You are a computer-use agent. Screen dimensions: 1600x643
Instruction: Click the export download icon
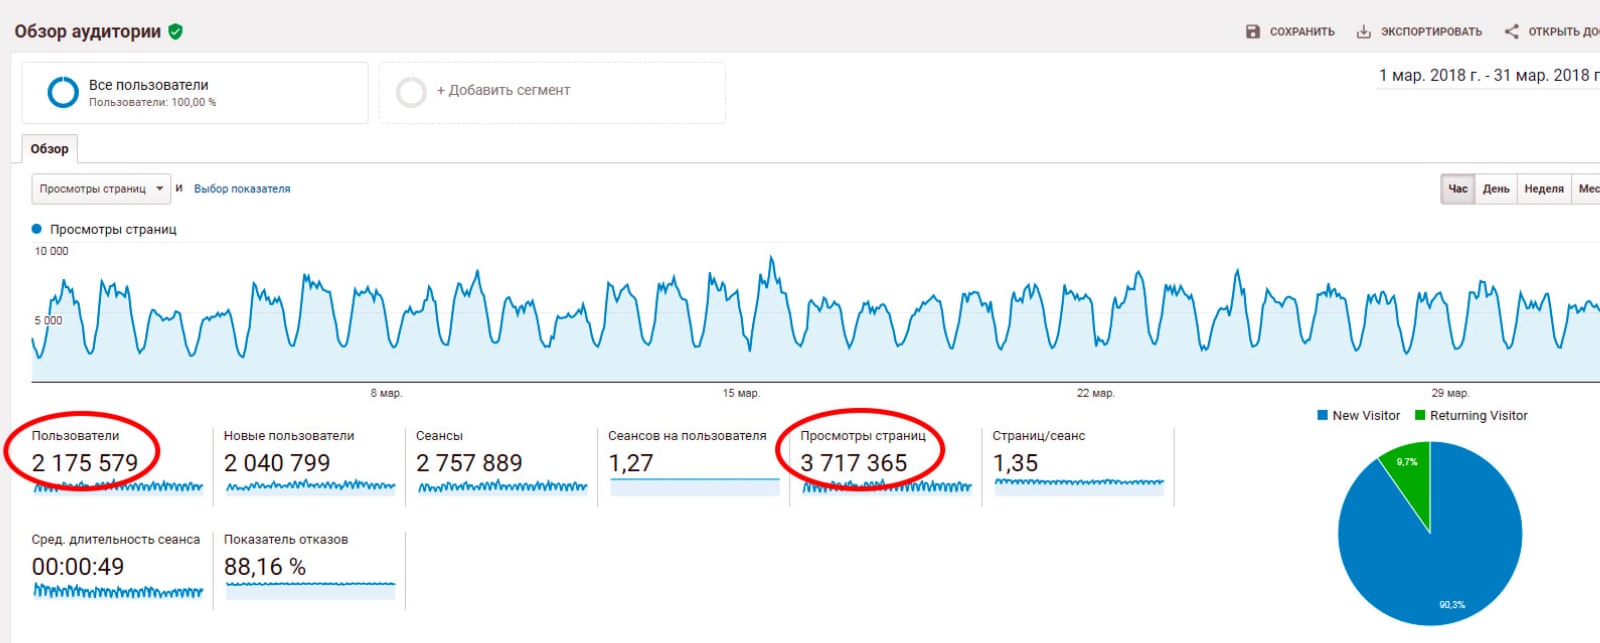tap(1363, 32)
